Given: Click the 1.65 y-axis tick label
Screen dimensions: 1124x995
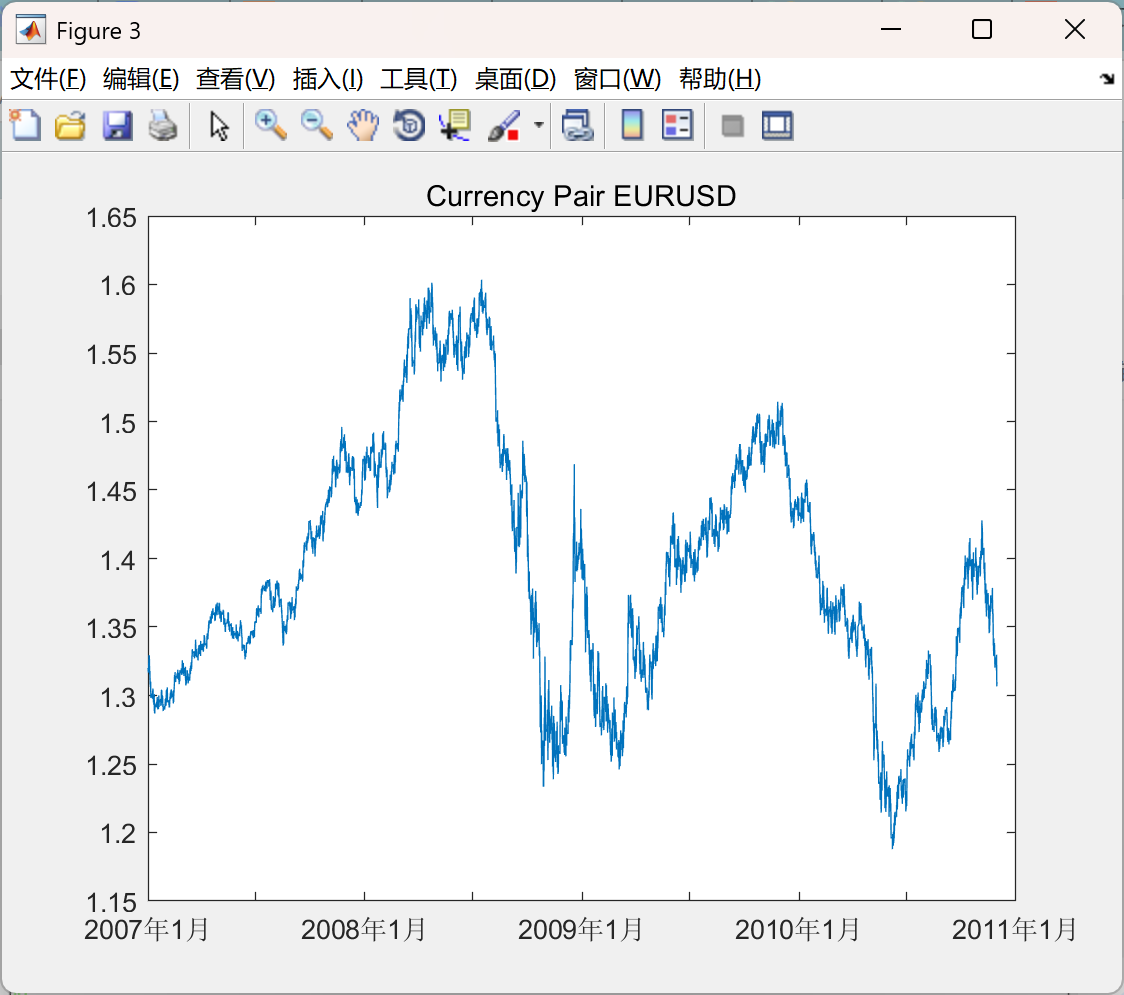Looking at the screenshot, I should pos(111,217).
